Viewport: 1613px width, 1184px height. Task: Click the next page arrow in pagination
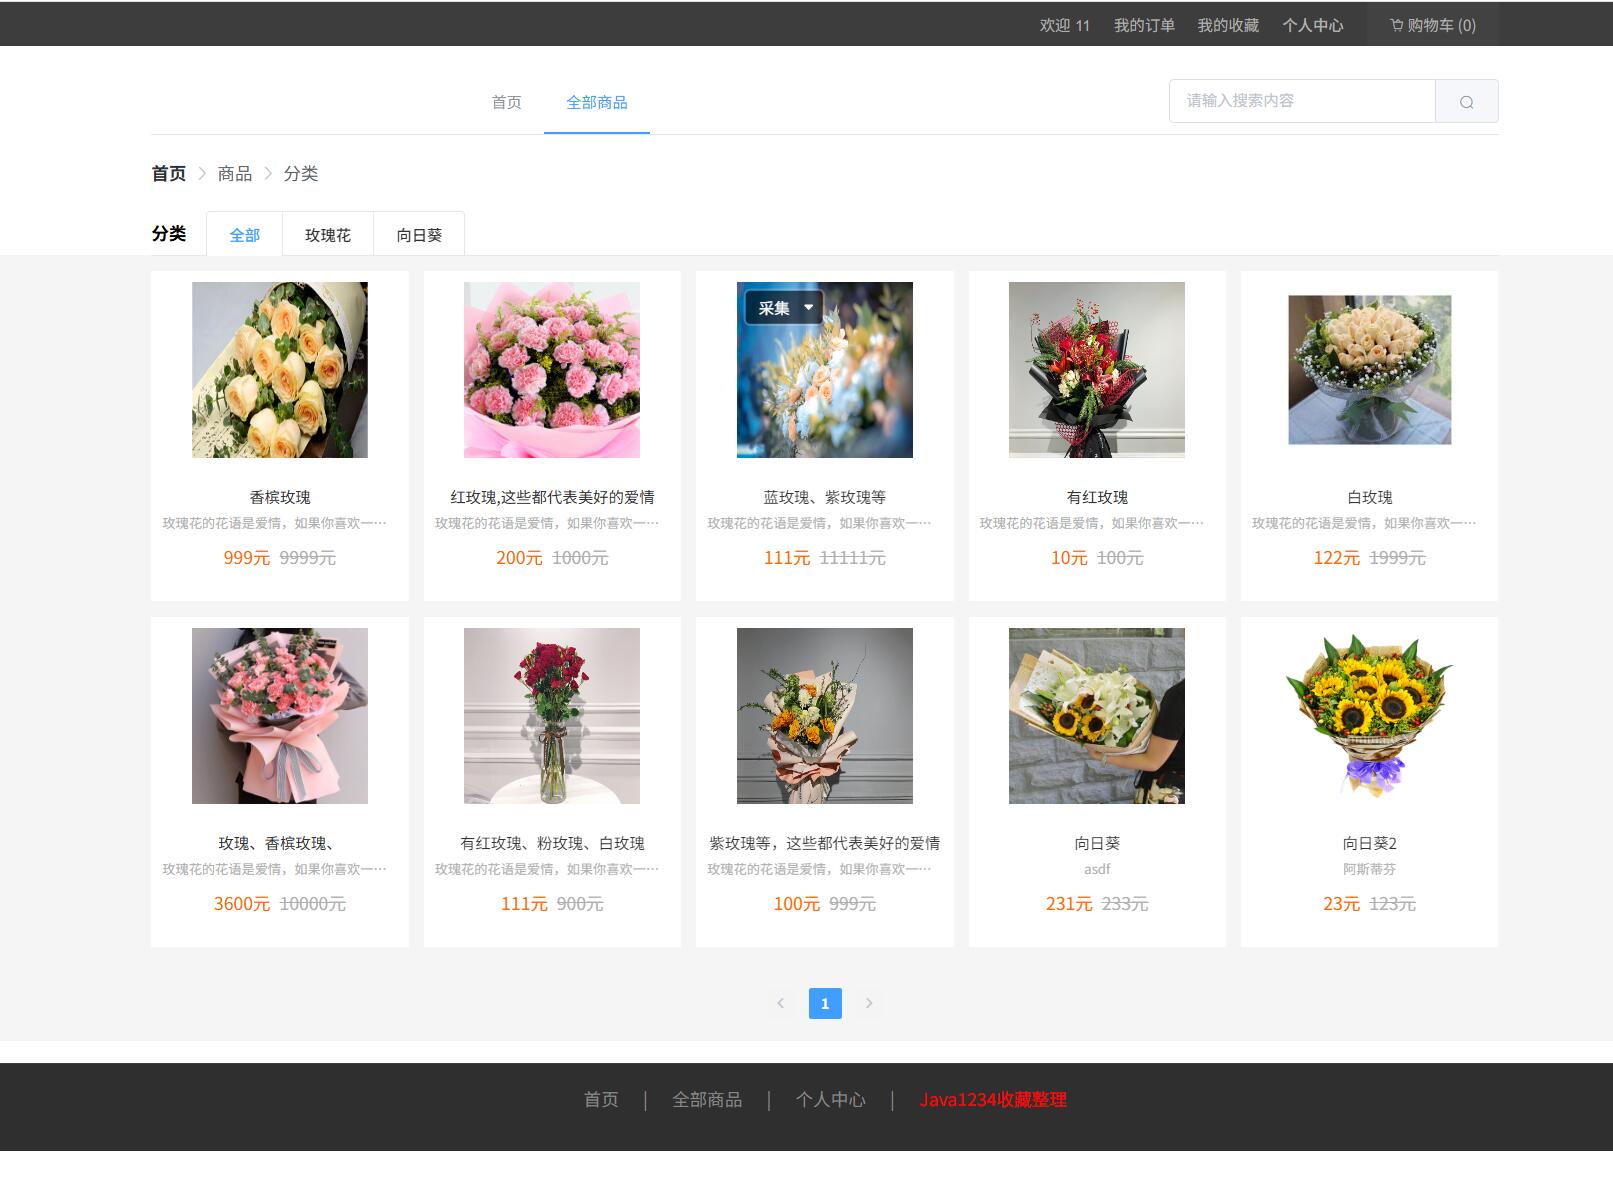869,1003
